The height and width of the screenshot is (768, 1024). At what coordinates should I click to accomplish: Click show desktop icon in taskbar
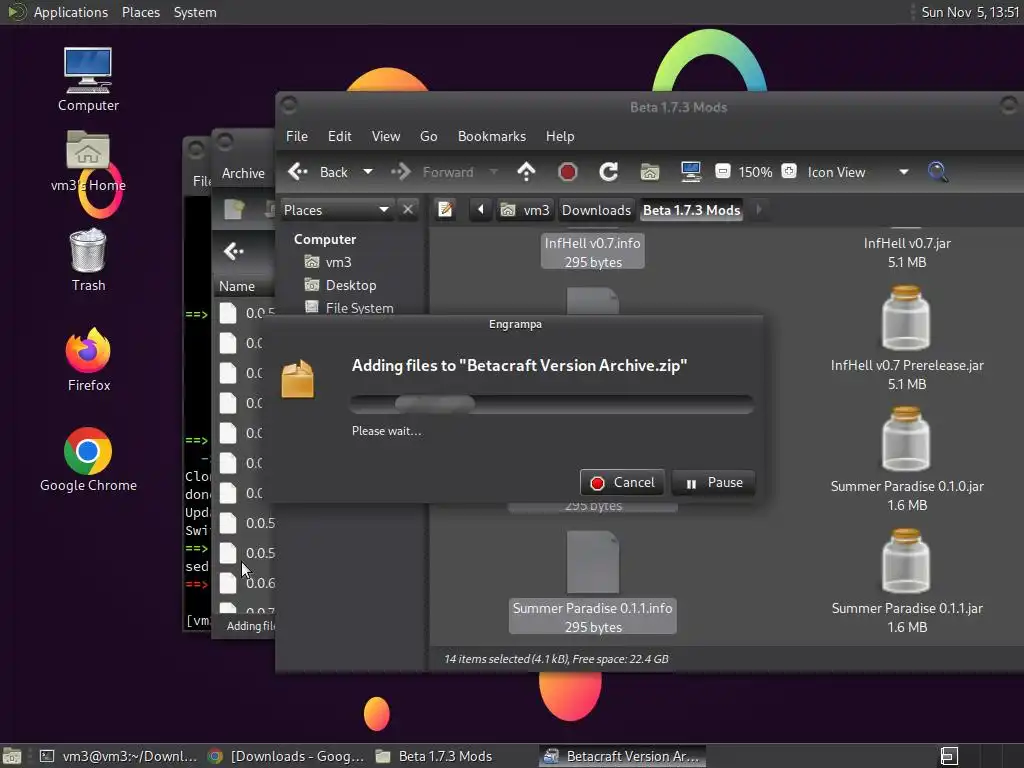coord(12,756)
